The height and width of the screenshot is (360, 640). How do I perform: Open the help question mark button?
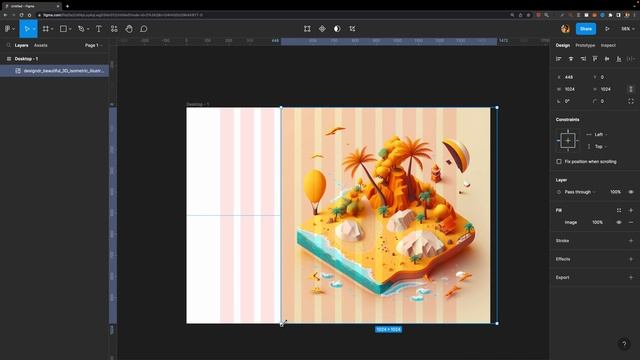click(x=624, y=344)
